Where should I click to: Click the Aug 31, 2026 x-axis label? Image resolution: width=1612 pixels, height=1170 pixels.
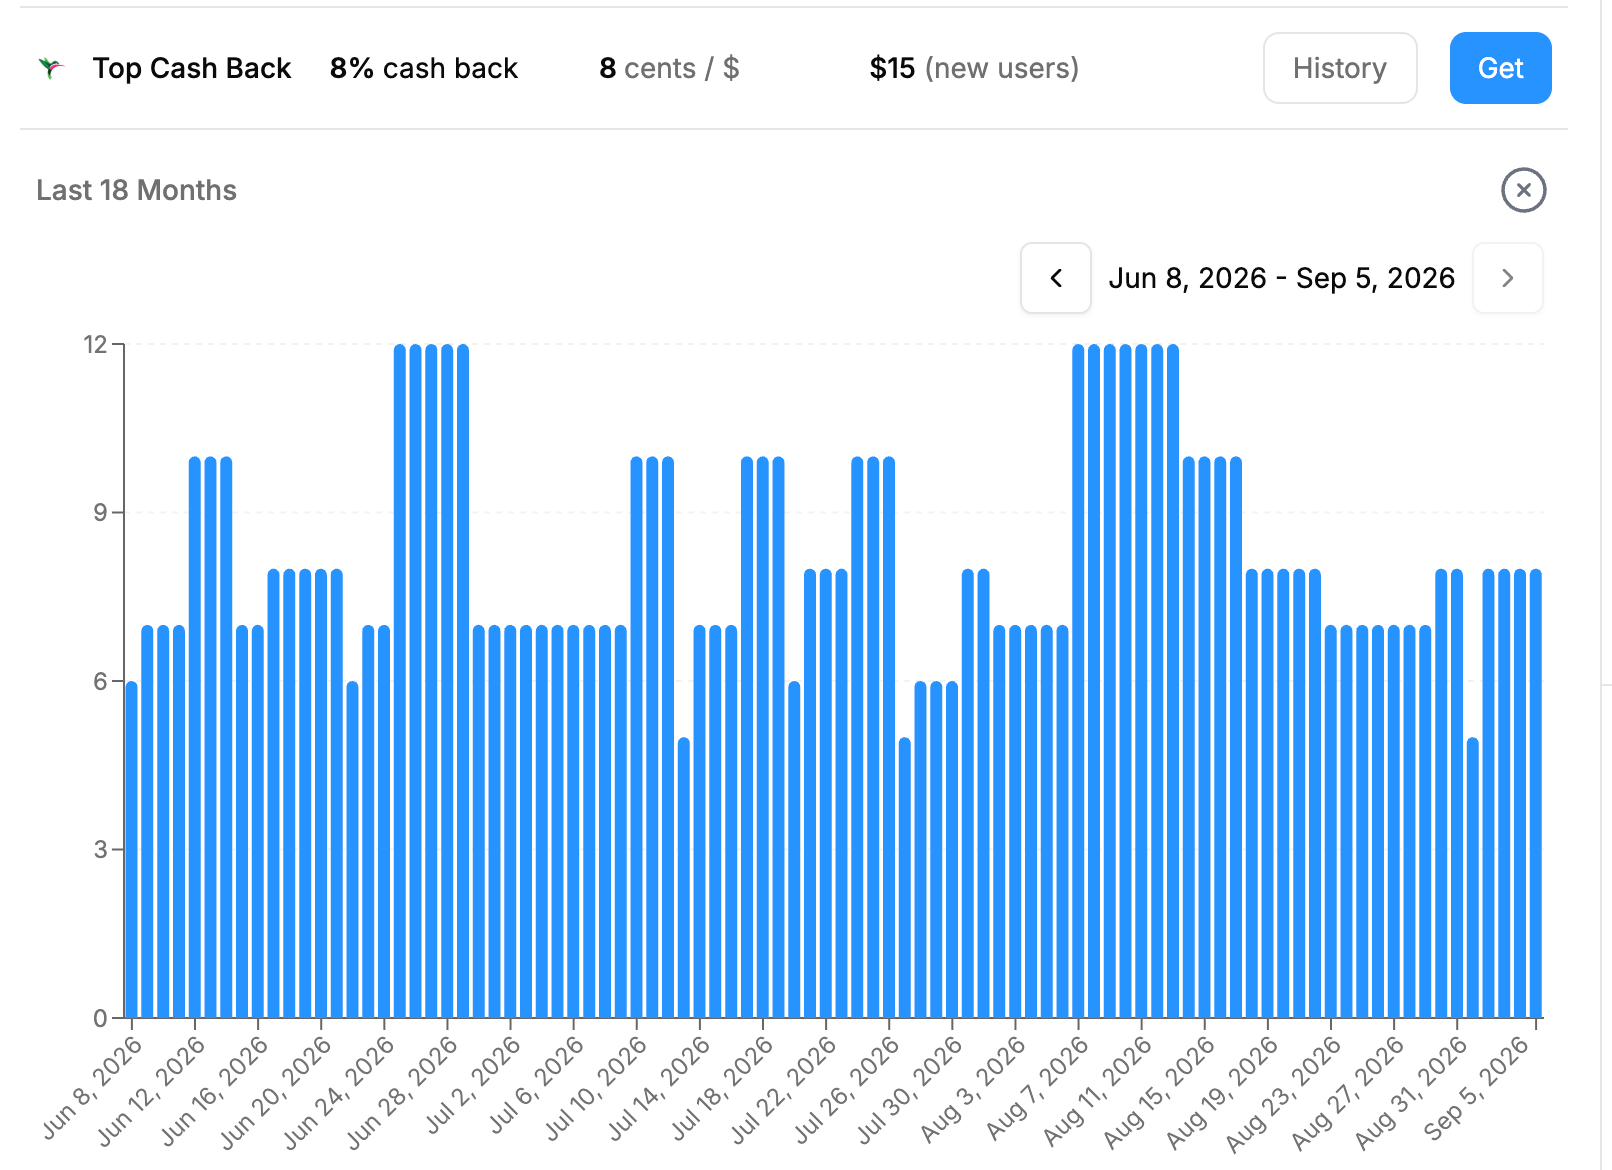pos(1410,1092)
